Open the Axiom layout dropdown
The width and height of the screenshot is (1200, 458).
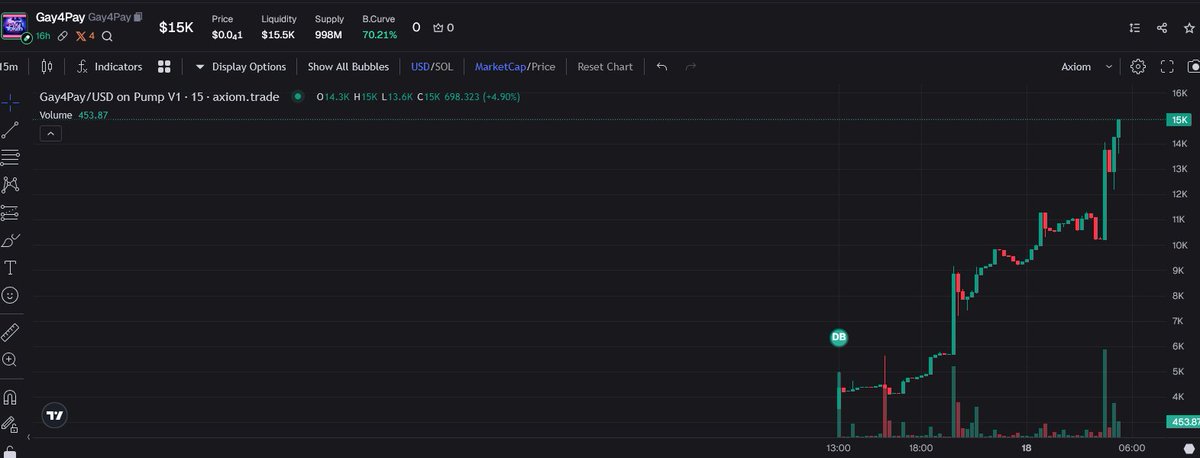coord(1086,67)
